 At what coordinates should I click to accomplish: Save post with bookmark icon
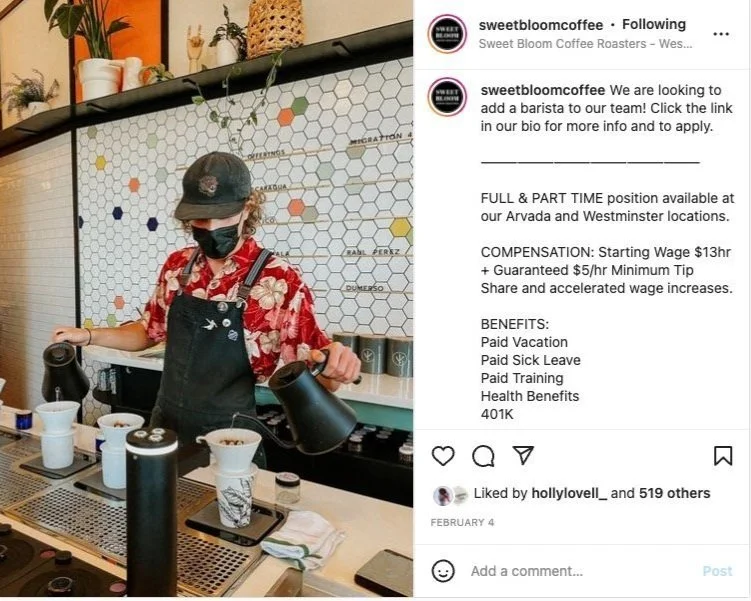click(723, 455)
